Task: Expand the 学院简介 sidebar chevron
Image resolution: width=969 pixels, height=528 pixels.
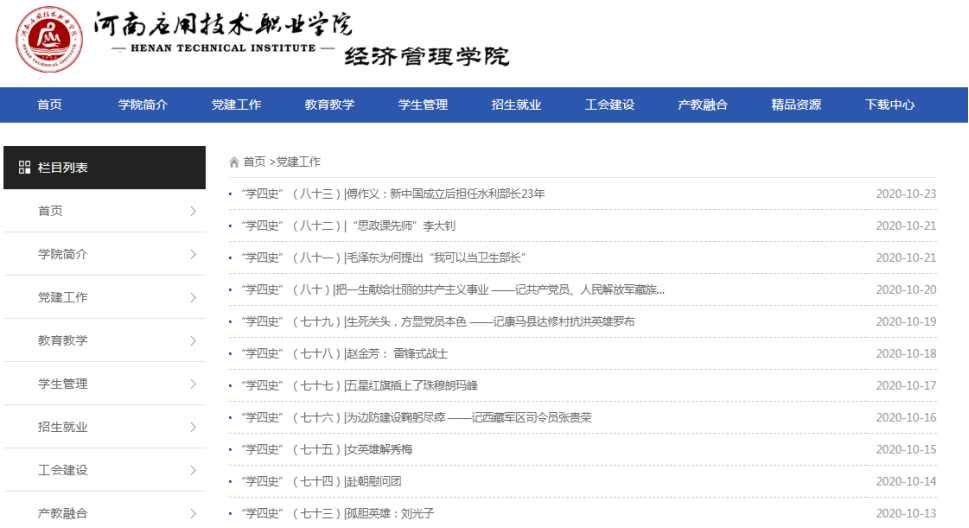Action: [193, 255]
